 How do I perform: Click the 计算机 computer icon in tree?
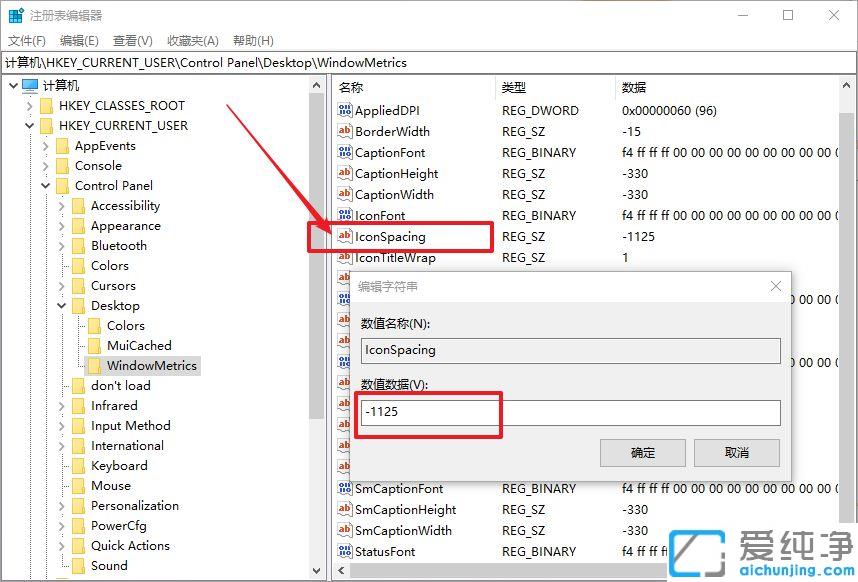30,84
